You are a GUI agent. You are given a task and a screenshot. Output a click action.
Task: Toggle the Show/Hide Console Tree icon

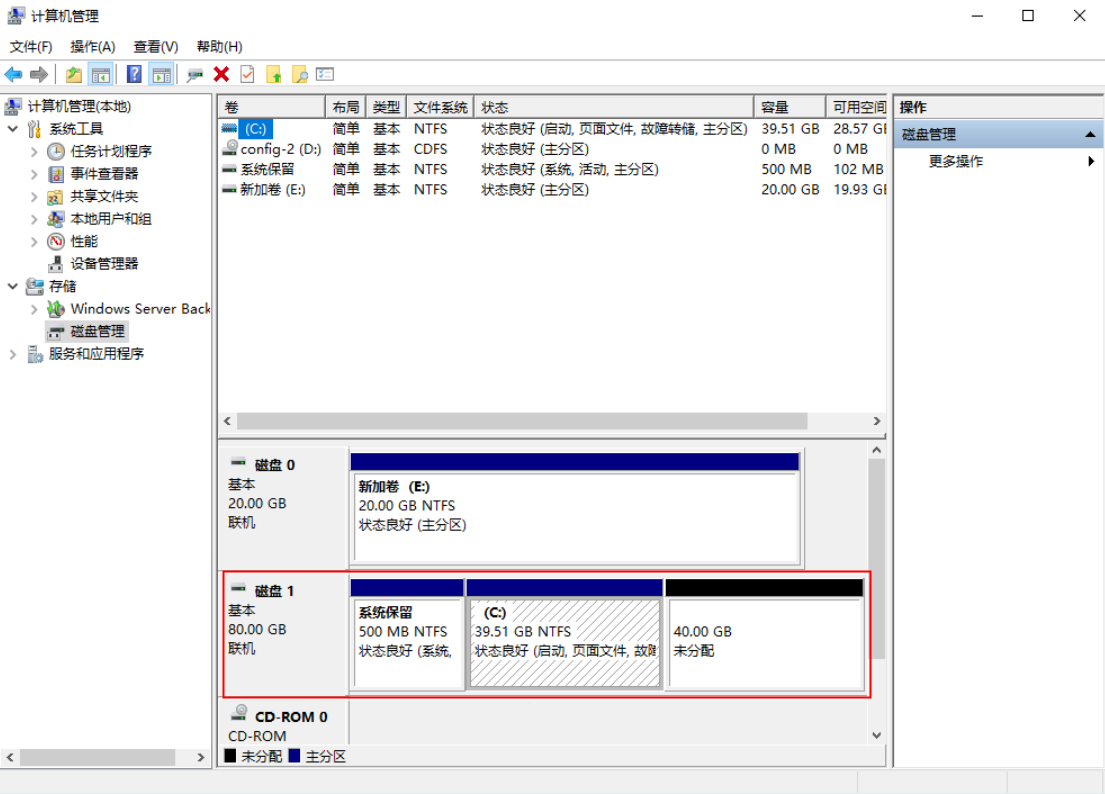100,75
